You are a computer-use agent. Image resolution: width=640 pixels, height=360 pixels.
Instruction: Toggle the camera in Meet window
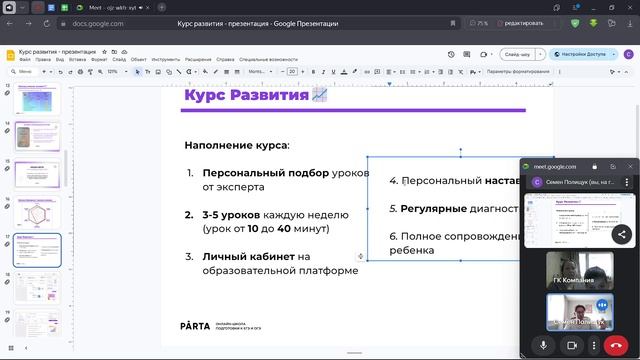(x=572, y=345)
